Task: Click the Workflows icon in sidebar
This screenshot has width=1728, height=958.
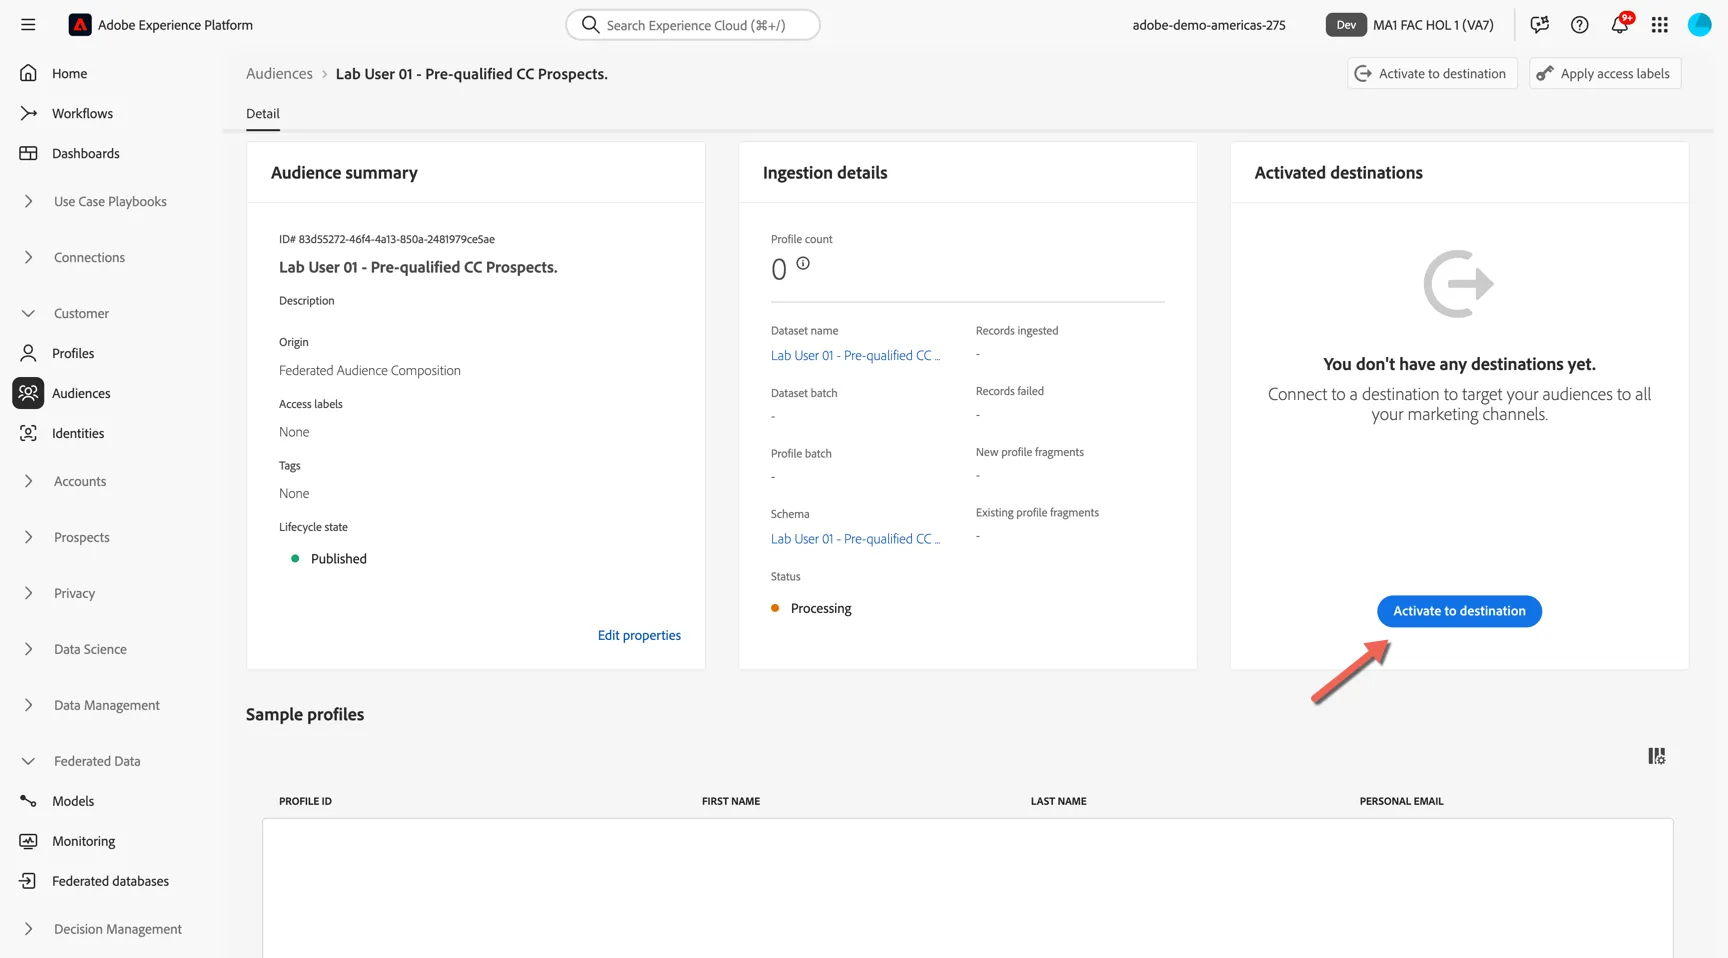Action: coord(28,113)
